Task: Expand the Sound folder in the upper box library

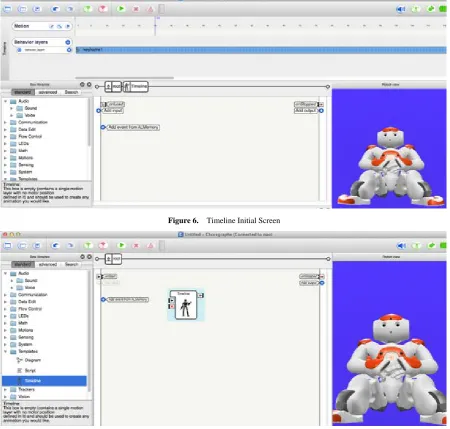Action: [x=12, y=108]
